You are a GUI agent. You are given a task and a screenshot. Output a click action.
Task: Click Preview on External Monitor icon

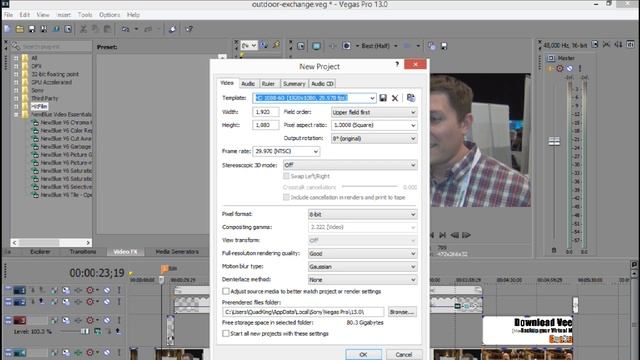click(x=316, y=46)
